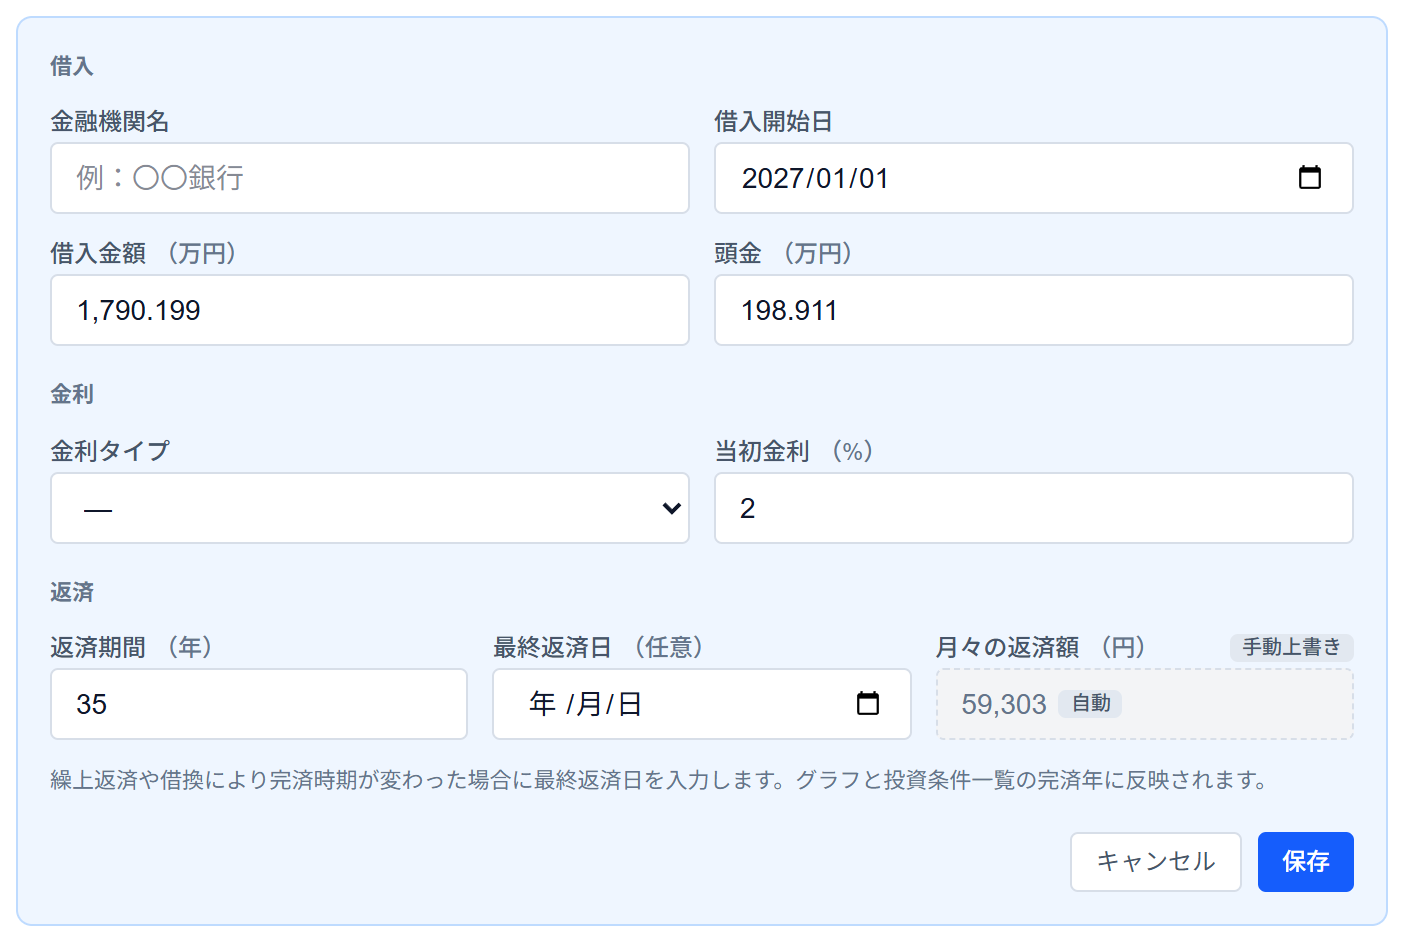1404x942 pixels.
Task: Focus the 返済期間 field showing 35
Action: pyautogui.click(x=259, y=704)
